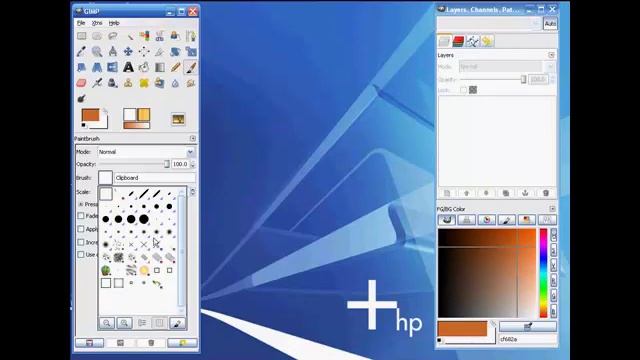Select the Smudge tool
Viewport: 640px width, 360px height.
tap(191, 83)
